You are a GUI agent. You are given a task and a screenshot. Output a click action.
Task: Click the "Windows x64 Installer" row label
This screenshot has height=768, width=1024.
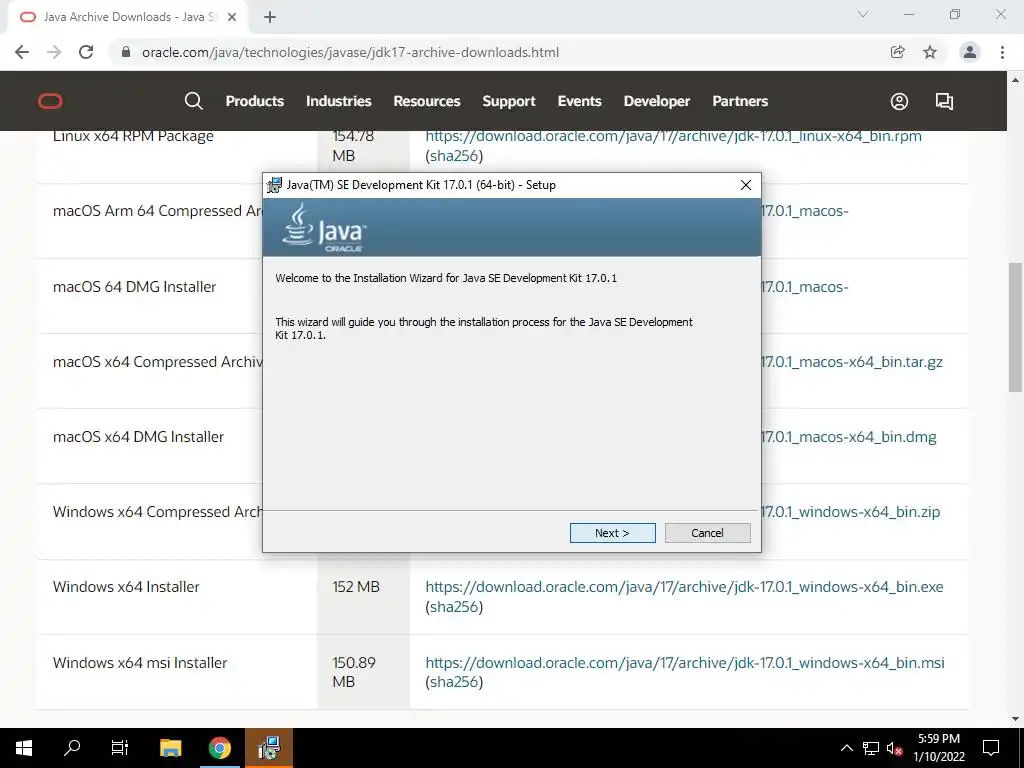click(x=126, y=586)
